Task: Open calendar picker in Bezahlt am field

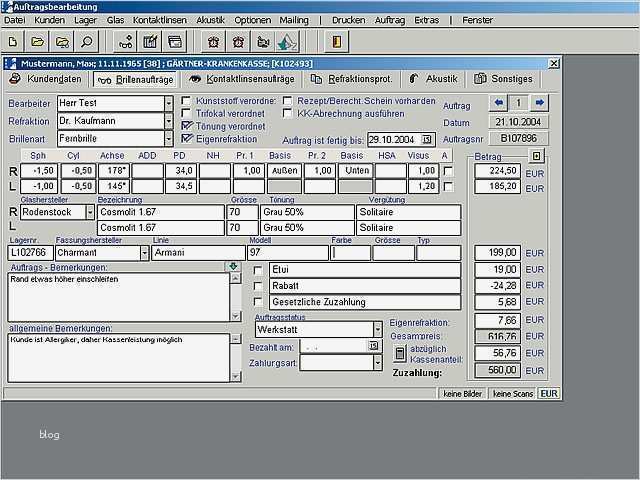Action: pyautogui.click(x=373, y=346)
